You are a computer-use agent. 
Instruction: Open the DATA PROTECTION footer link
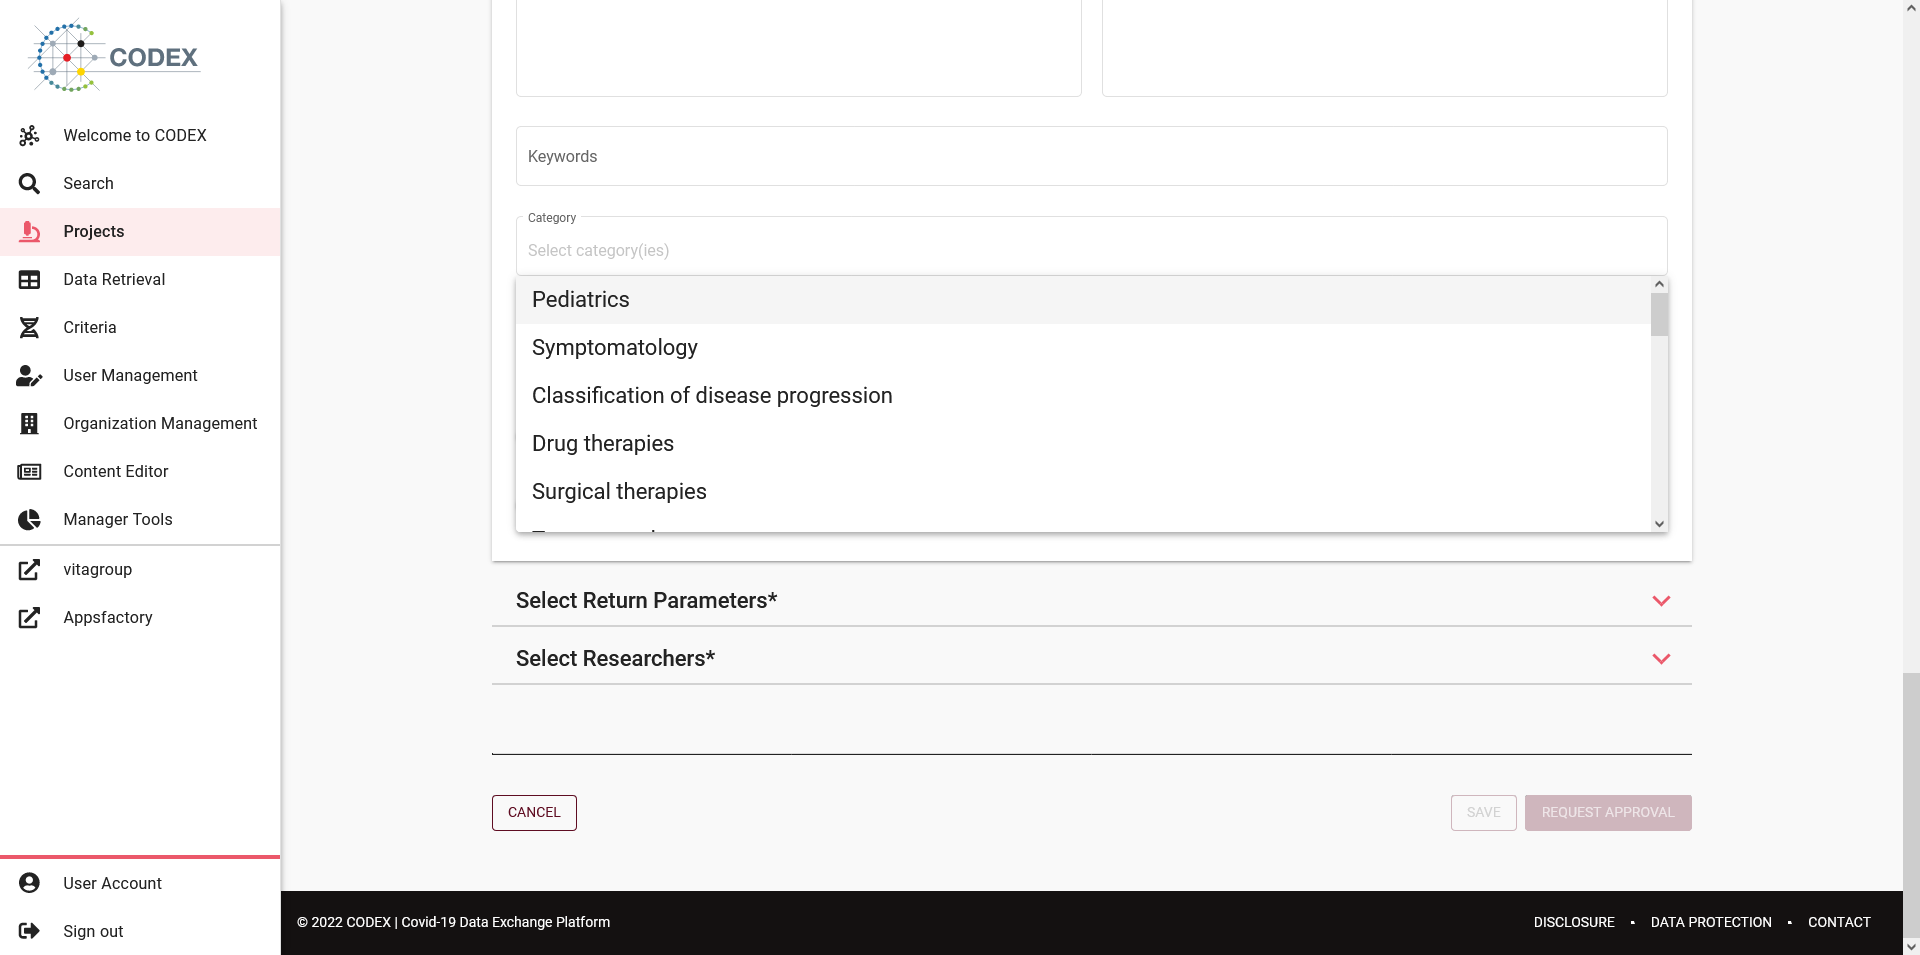1711,922
